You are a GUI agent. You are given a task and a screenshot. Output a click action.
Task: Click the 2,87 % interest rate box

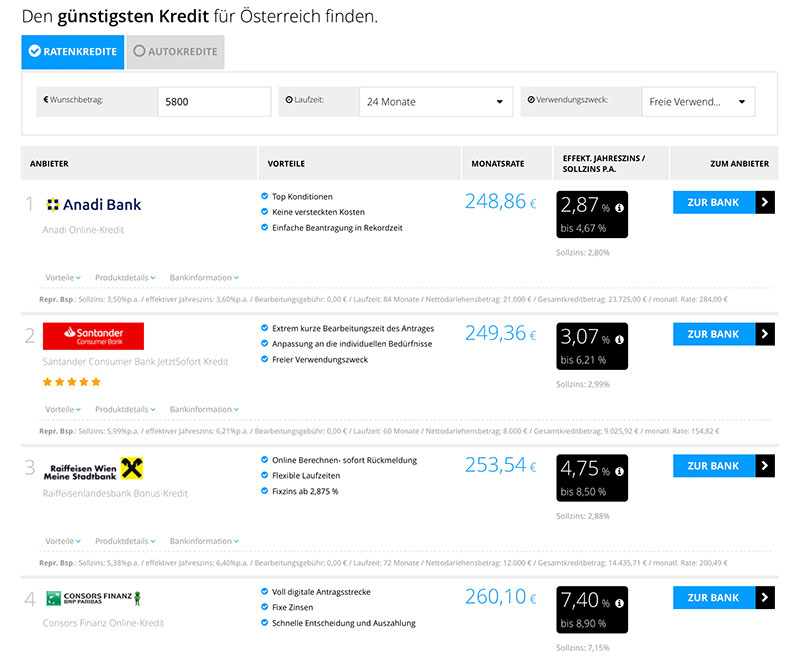point(592,214)
